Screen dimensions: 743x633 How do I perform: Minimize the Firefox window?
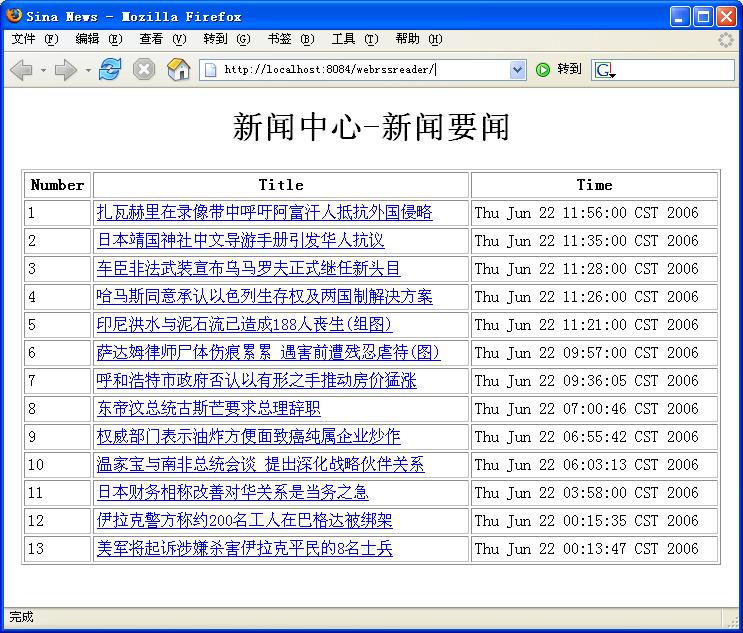(680, 17)
